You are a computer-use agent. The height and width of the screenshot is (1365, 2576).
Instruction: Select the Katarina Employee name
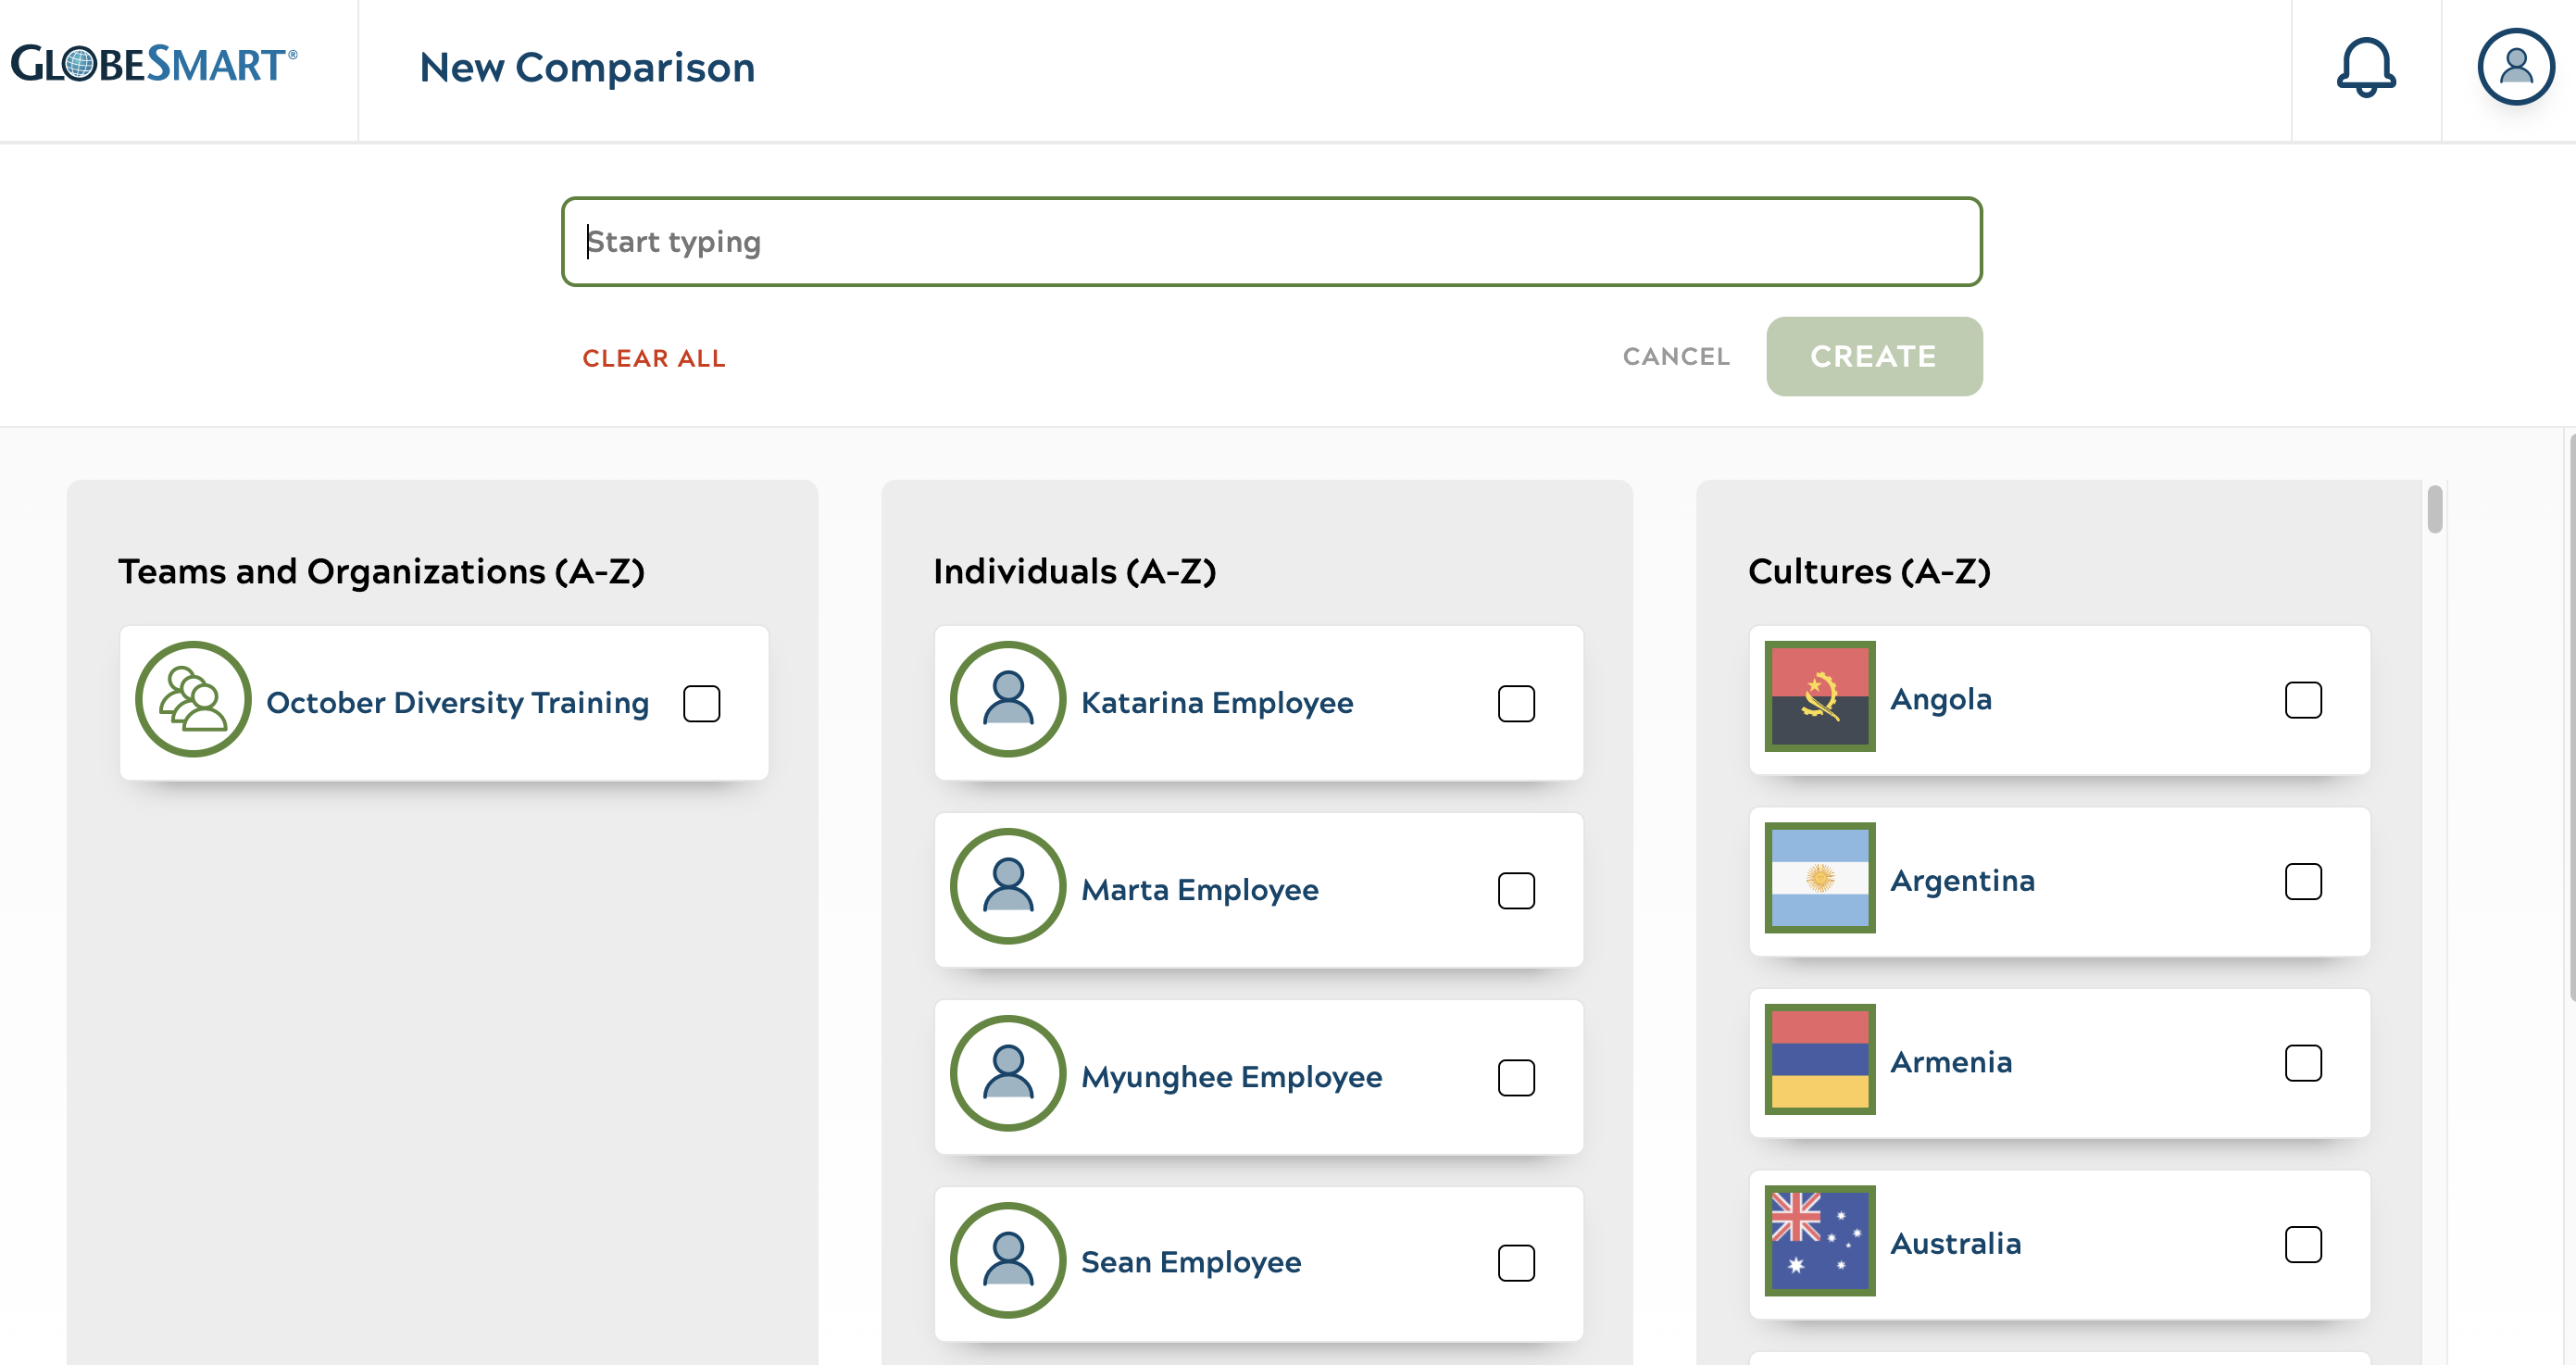[x=1217, y=703]
